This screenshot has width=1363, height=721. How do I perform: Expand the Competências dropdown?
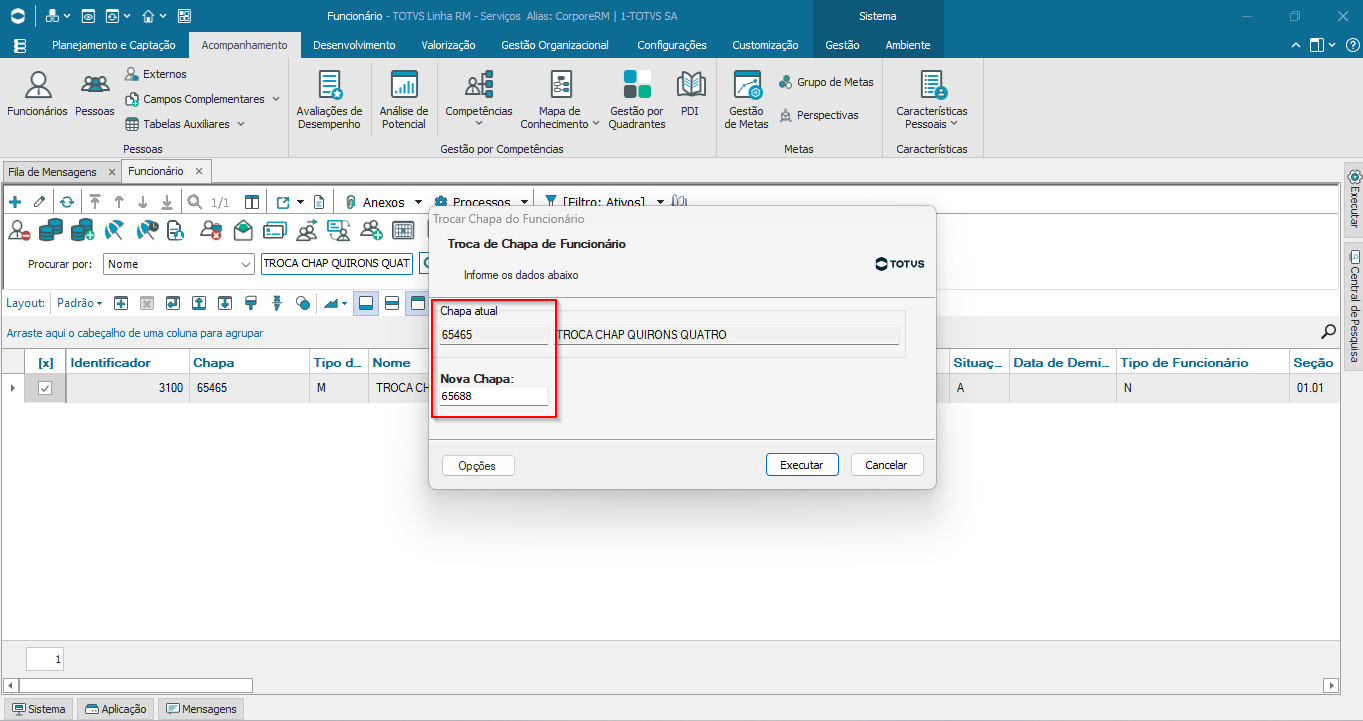(479, 124)
